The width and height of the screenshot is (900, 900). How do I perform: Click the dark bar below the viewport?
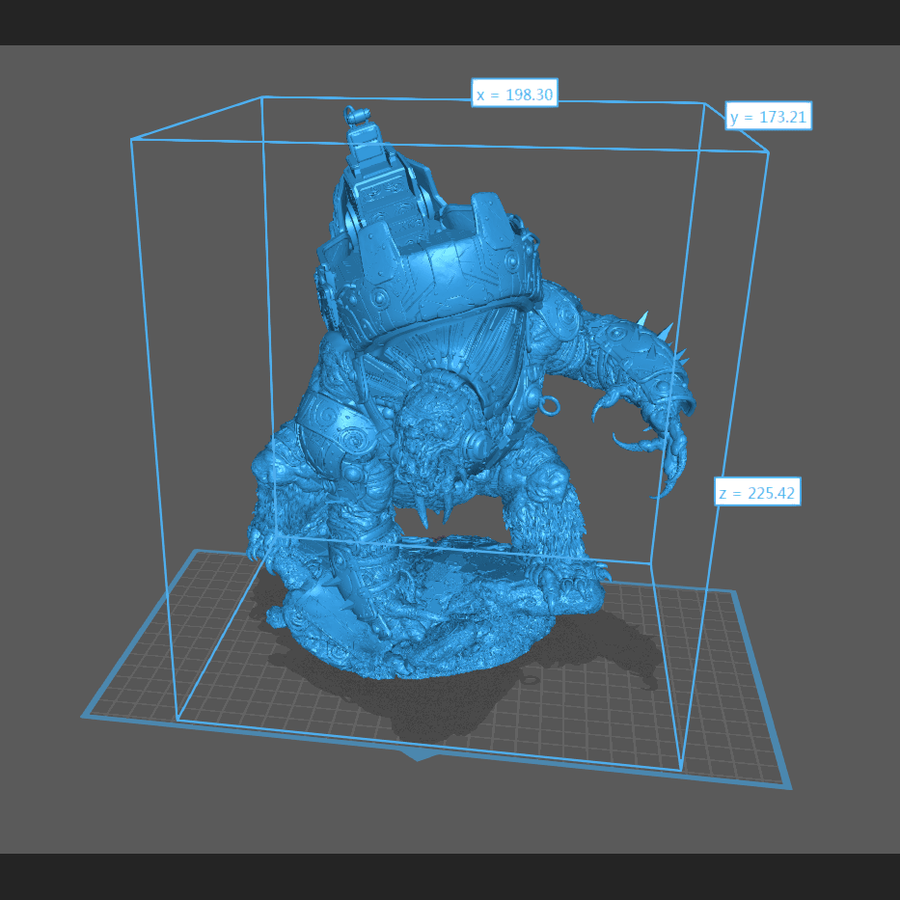point(450,876)
